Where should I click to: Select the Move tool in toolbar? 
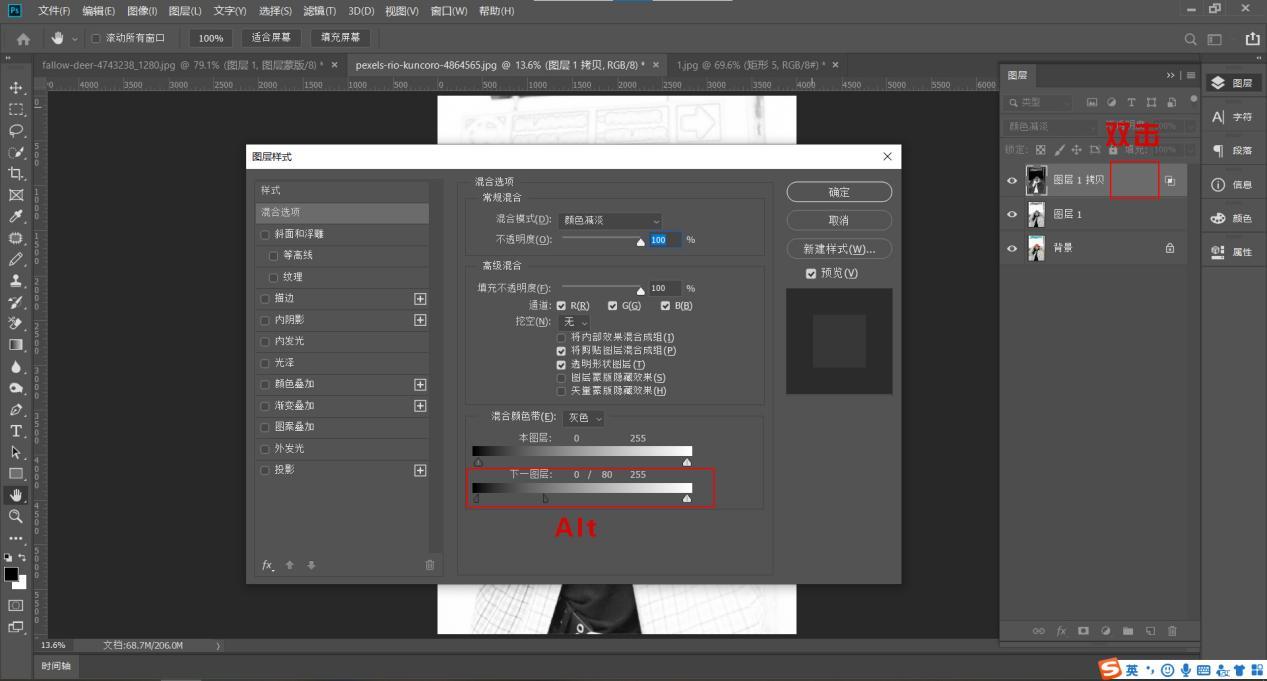point(16,88)
